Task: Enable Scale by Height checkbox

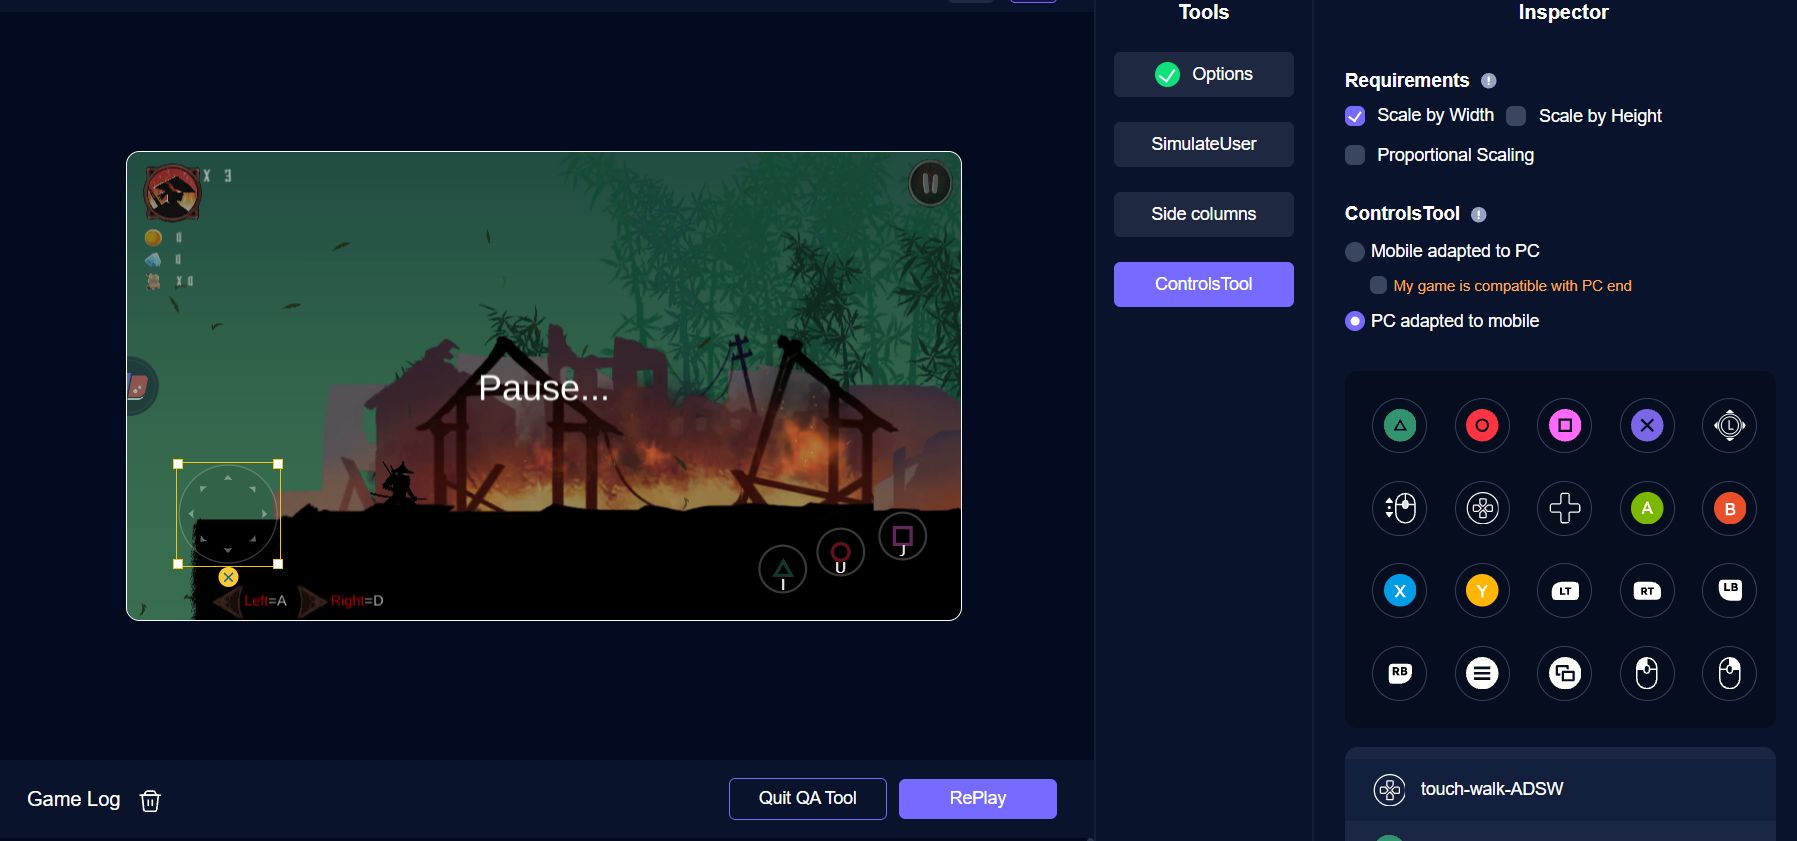Action: click(x=1516, y=116)
